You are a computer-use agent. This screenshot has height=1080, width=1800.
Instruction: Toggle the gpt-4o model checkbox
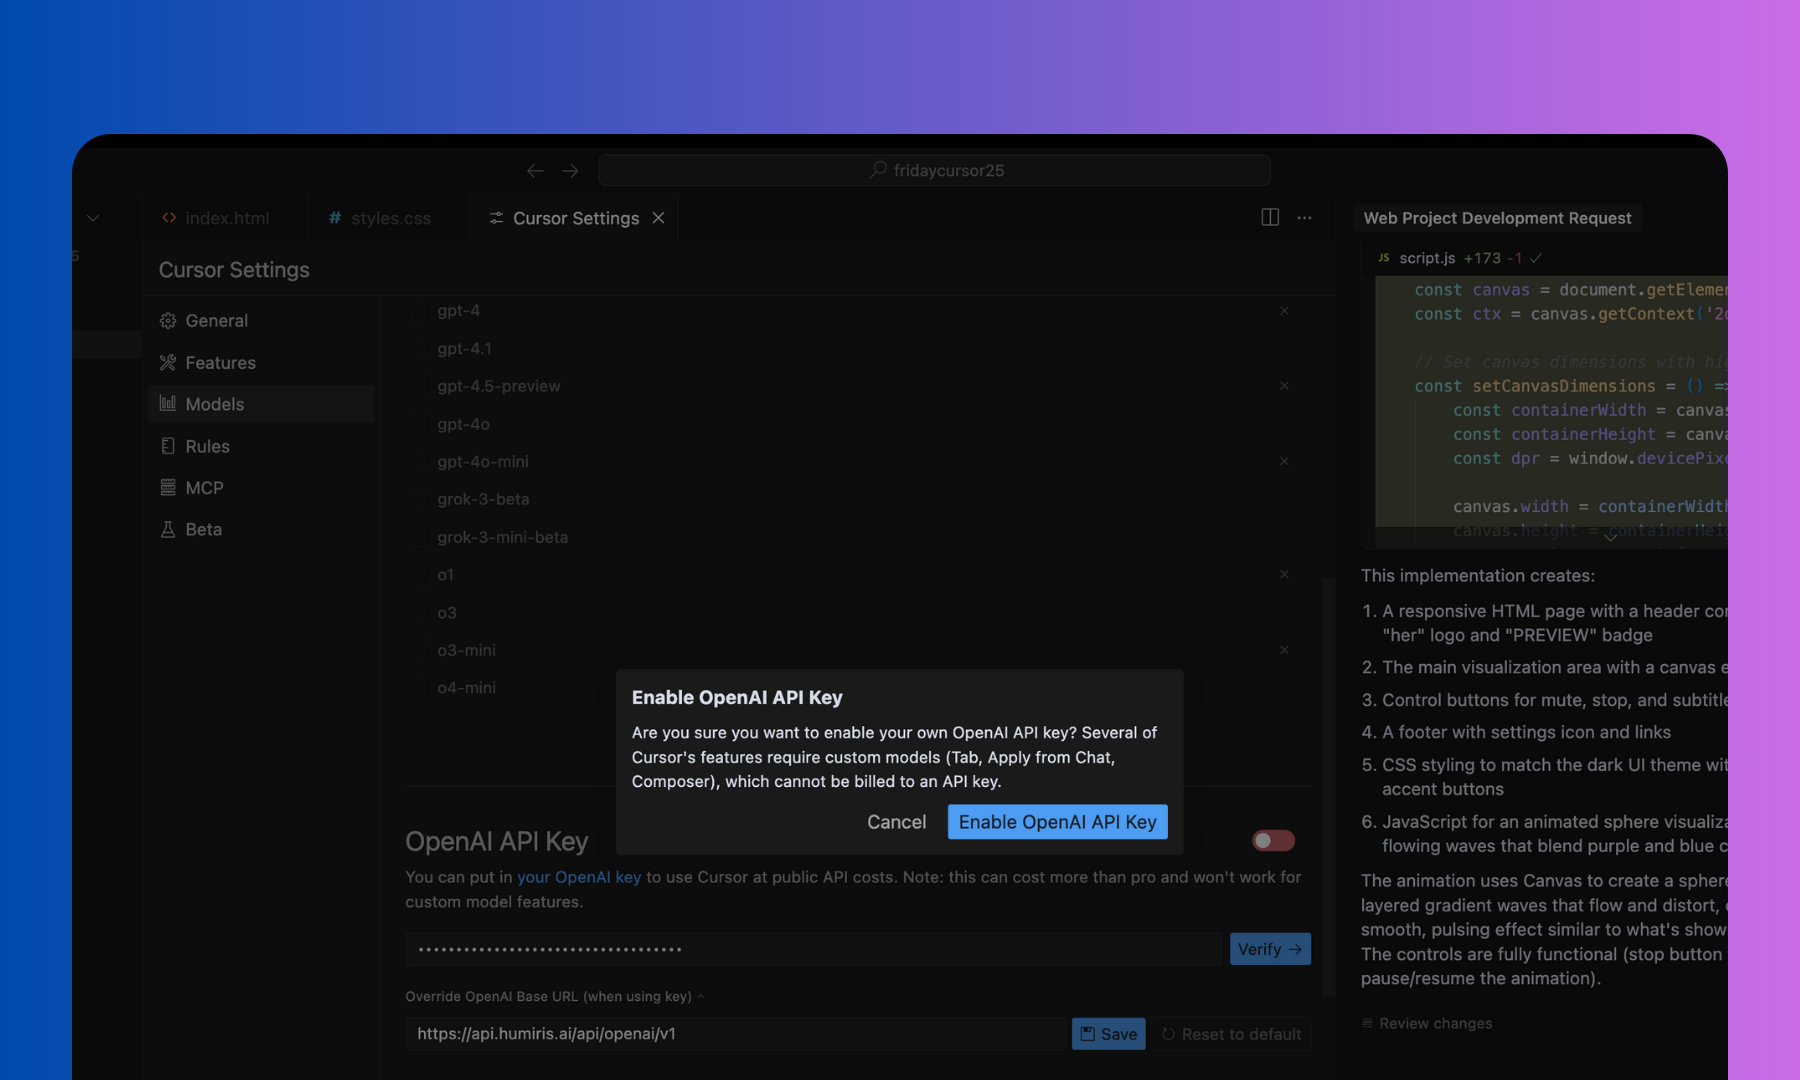(420, 424)
